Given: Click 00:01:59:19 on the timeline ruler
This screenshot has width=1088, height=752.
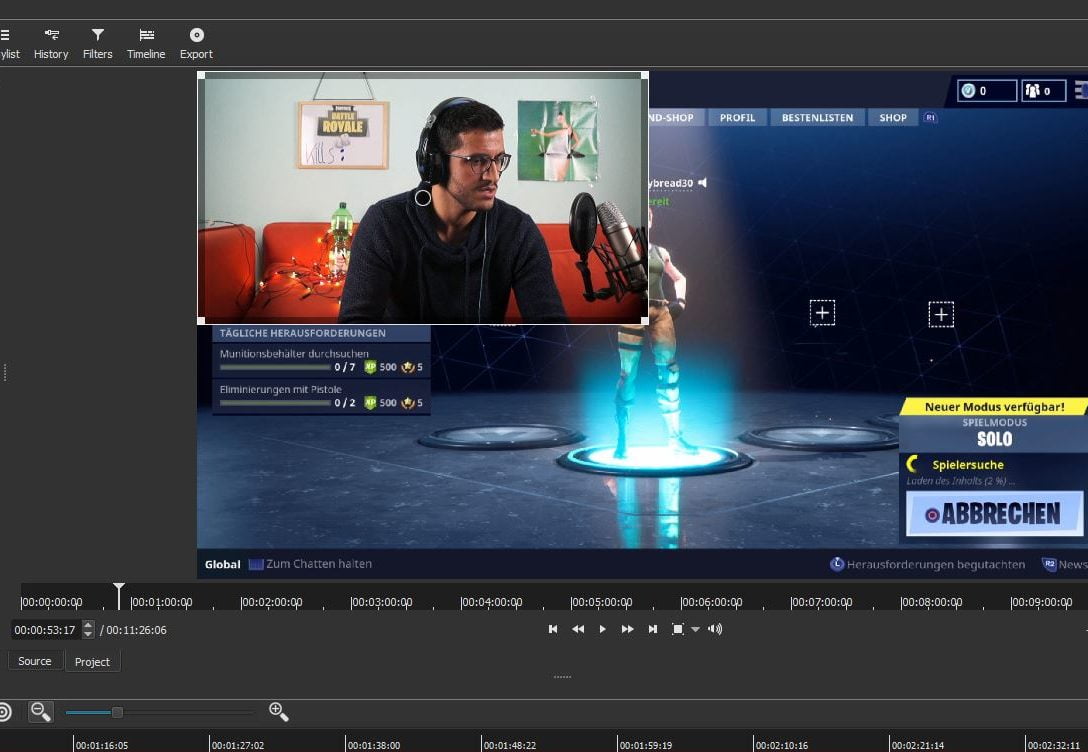Looking at the screenshot, I should pos(645,745).
